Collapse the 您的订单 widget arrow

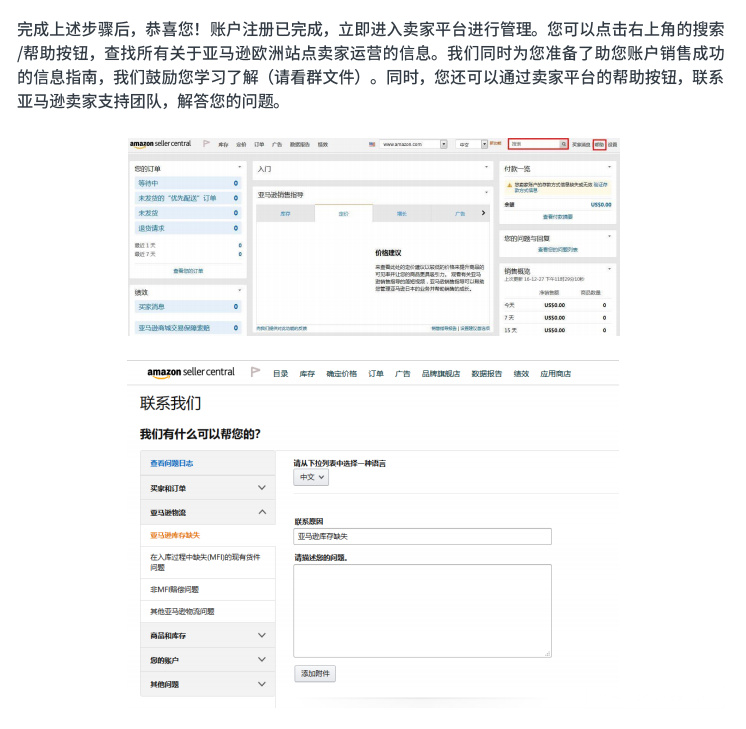239,167
